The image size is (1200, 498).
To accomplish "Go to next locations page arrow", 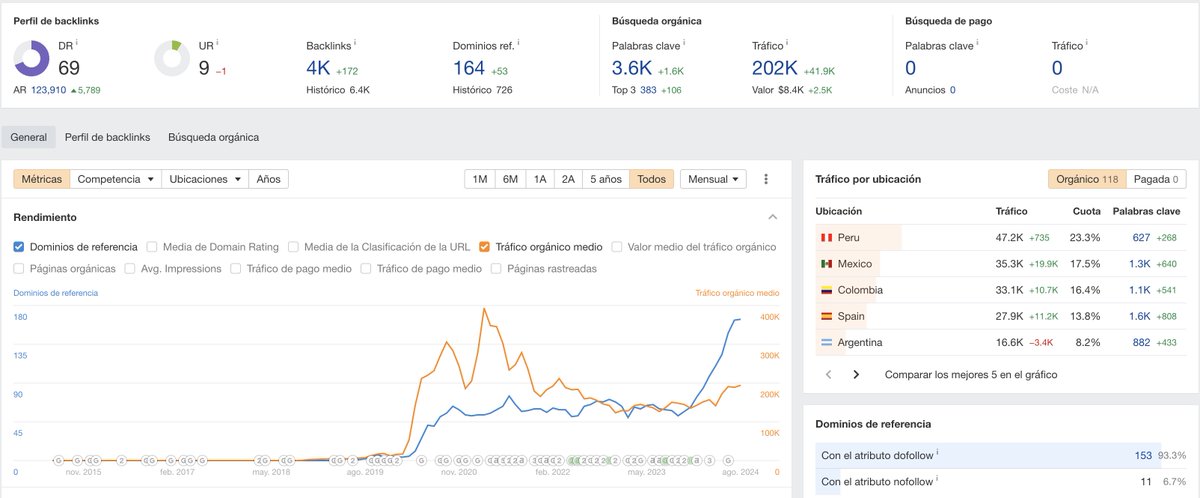I will tap(856, 375).
